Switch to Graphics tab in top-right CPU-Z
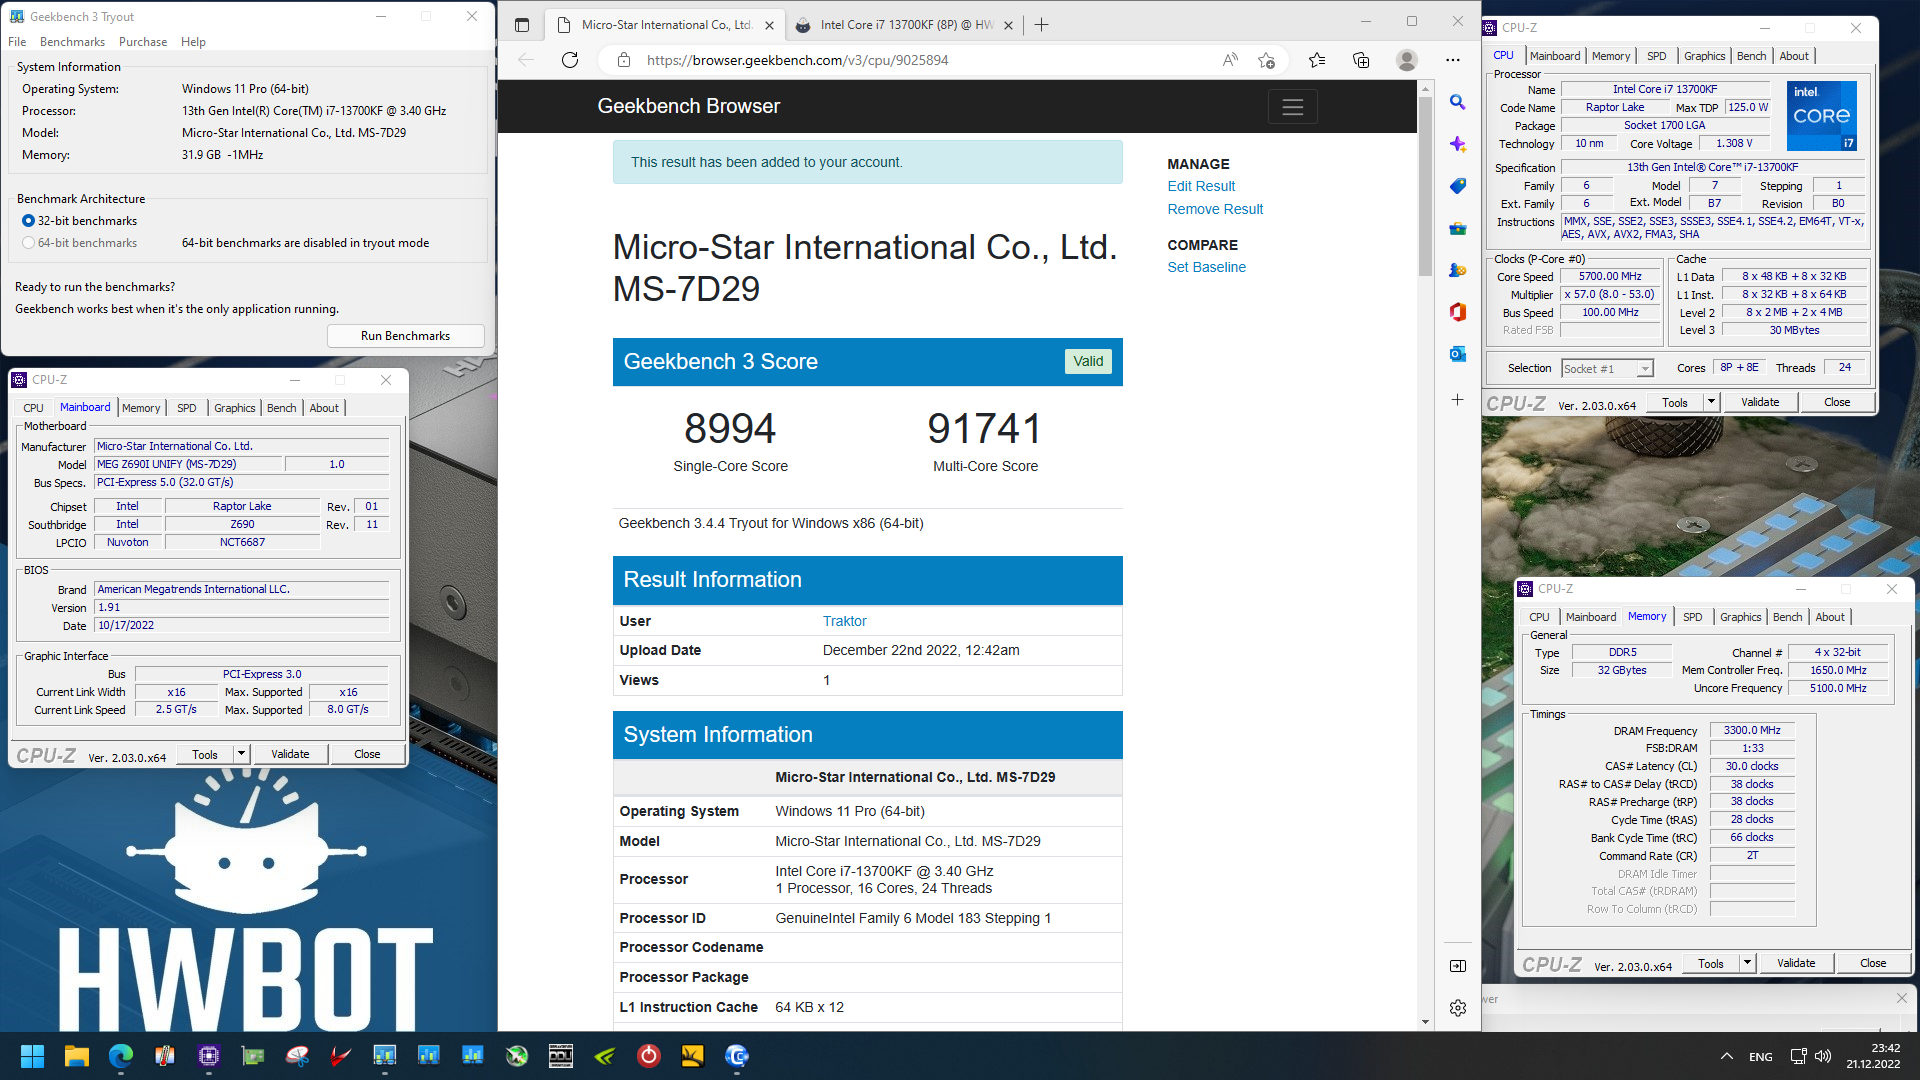This screenshot has height=1080, width=1920. click(x=1704, y=56)
